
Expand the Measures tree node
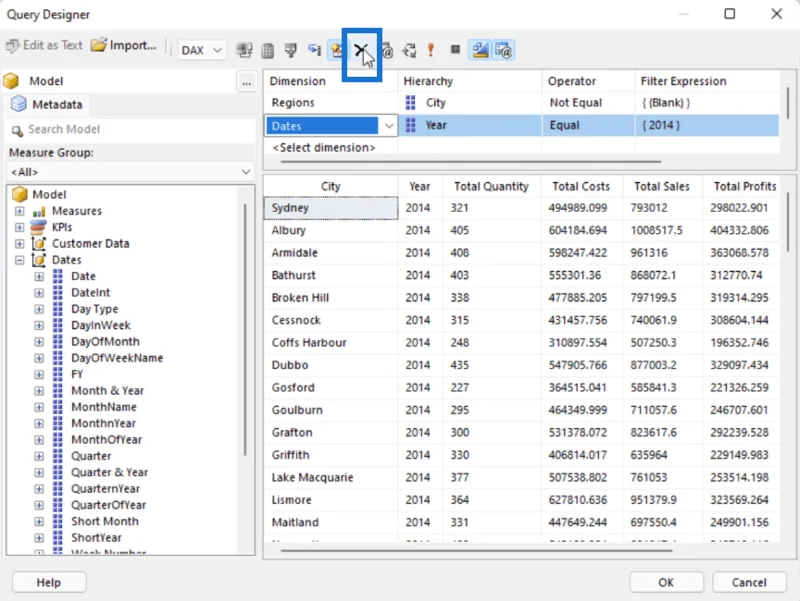[19, 211]
